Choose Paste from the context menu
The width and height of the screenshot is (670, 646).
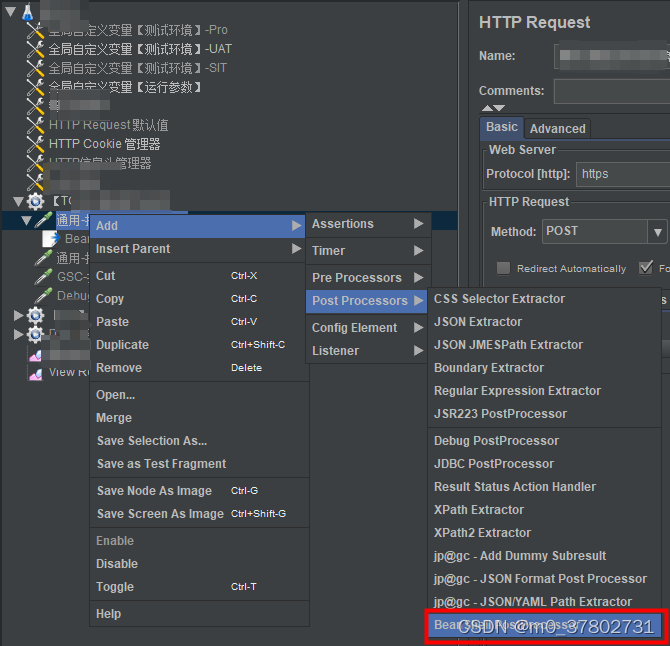click(197, 322)
